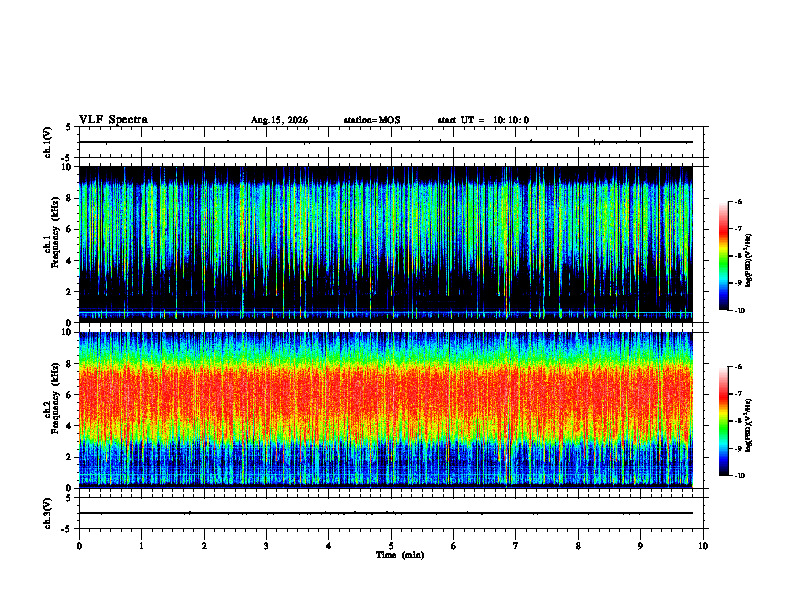
Task: Click the "Time (min)" axis label
Action: coord(400,555)
